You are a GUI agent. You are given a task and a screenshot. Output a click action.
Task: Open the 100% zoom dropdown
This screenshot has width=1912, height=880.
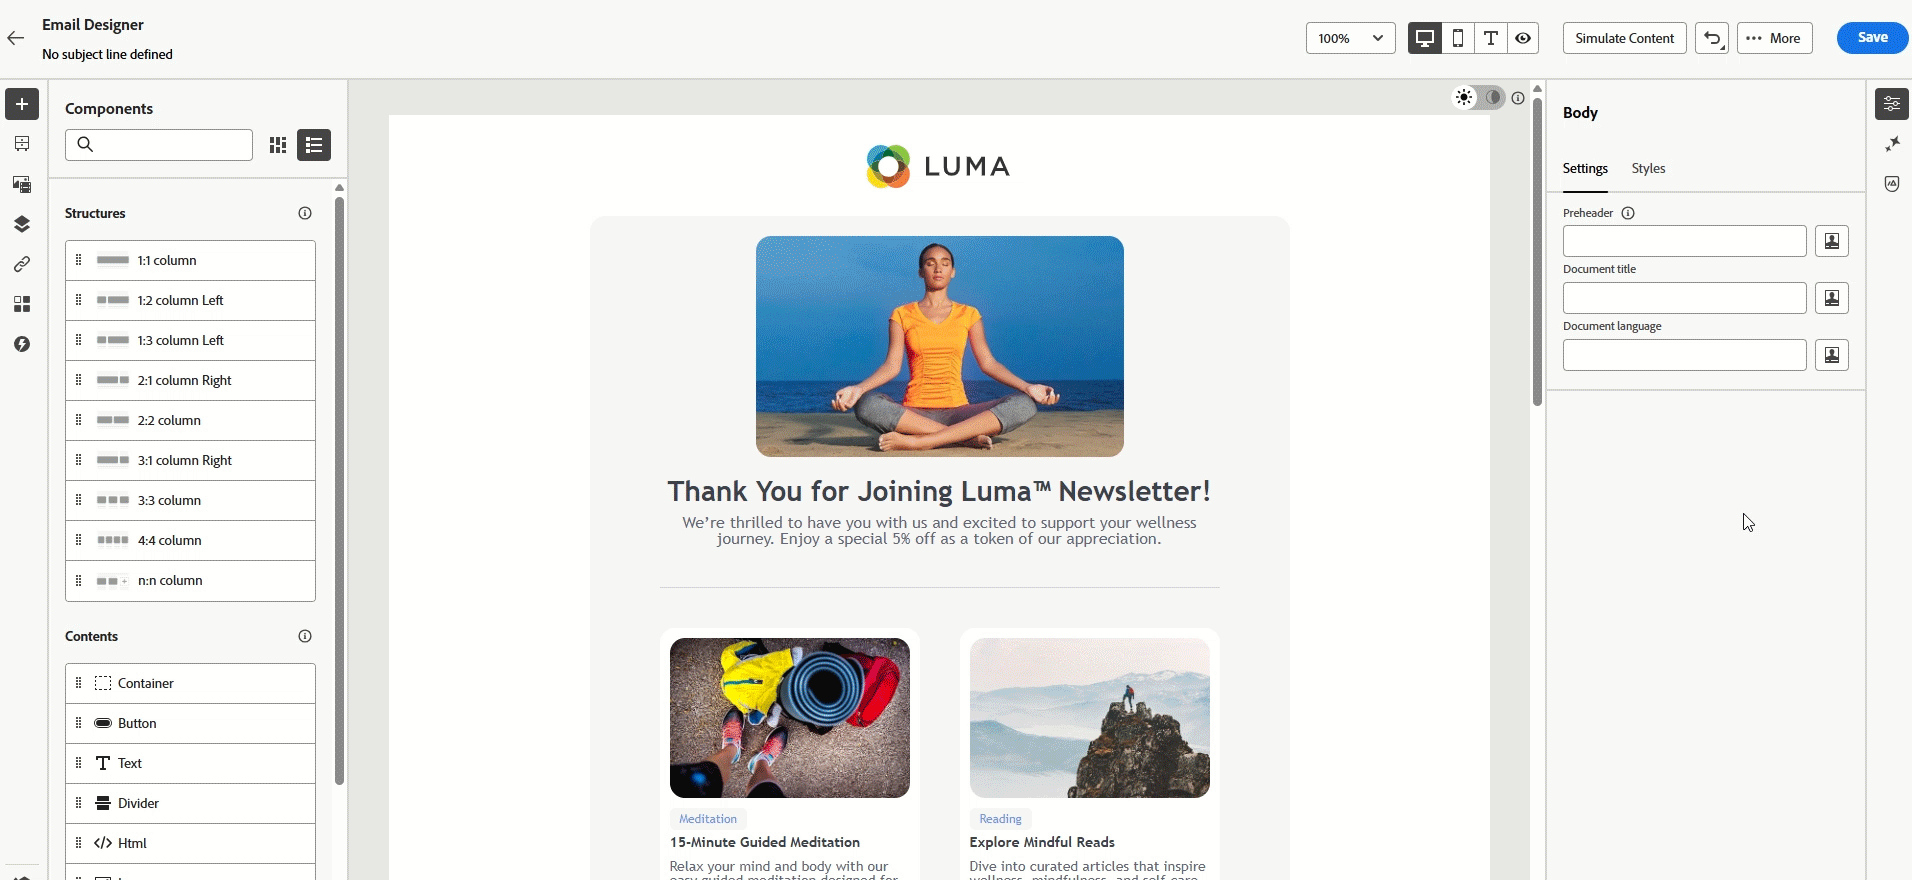pos(1350,38)
